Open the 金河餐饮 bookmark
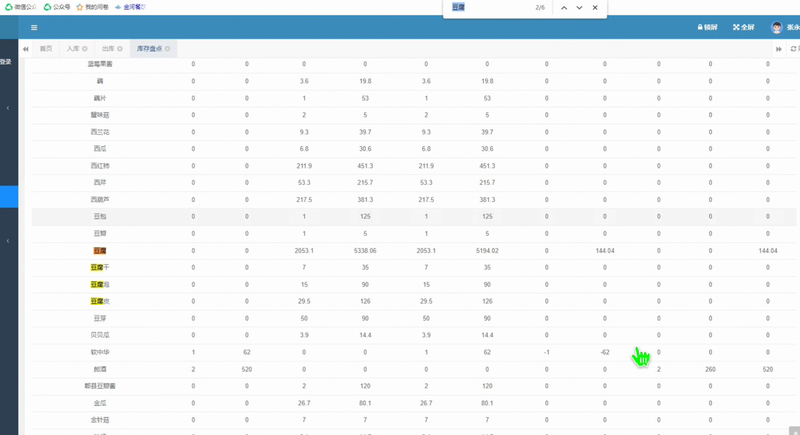The height and width of the screenshot is (435, 800). click(130, 7)
